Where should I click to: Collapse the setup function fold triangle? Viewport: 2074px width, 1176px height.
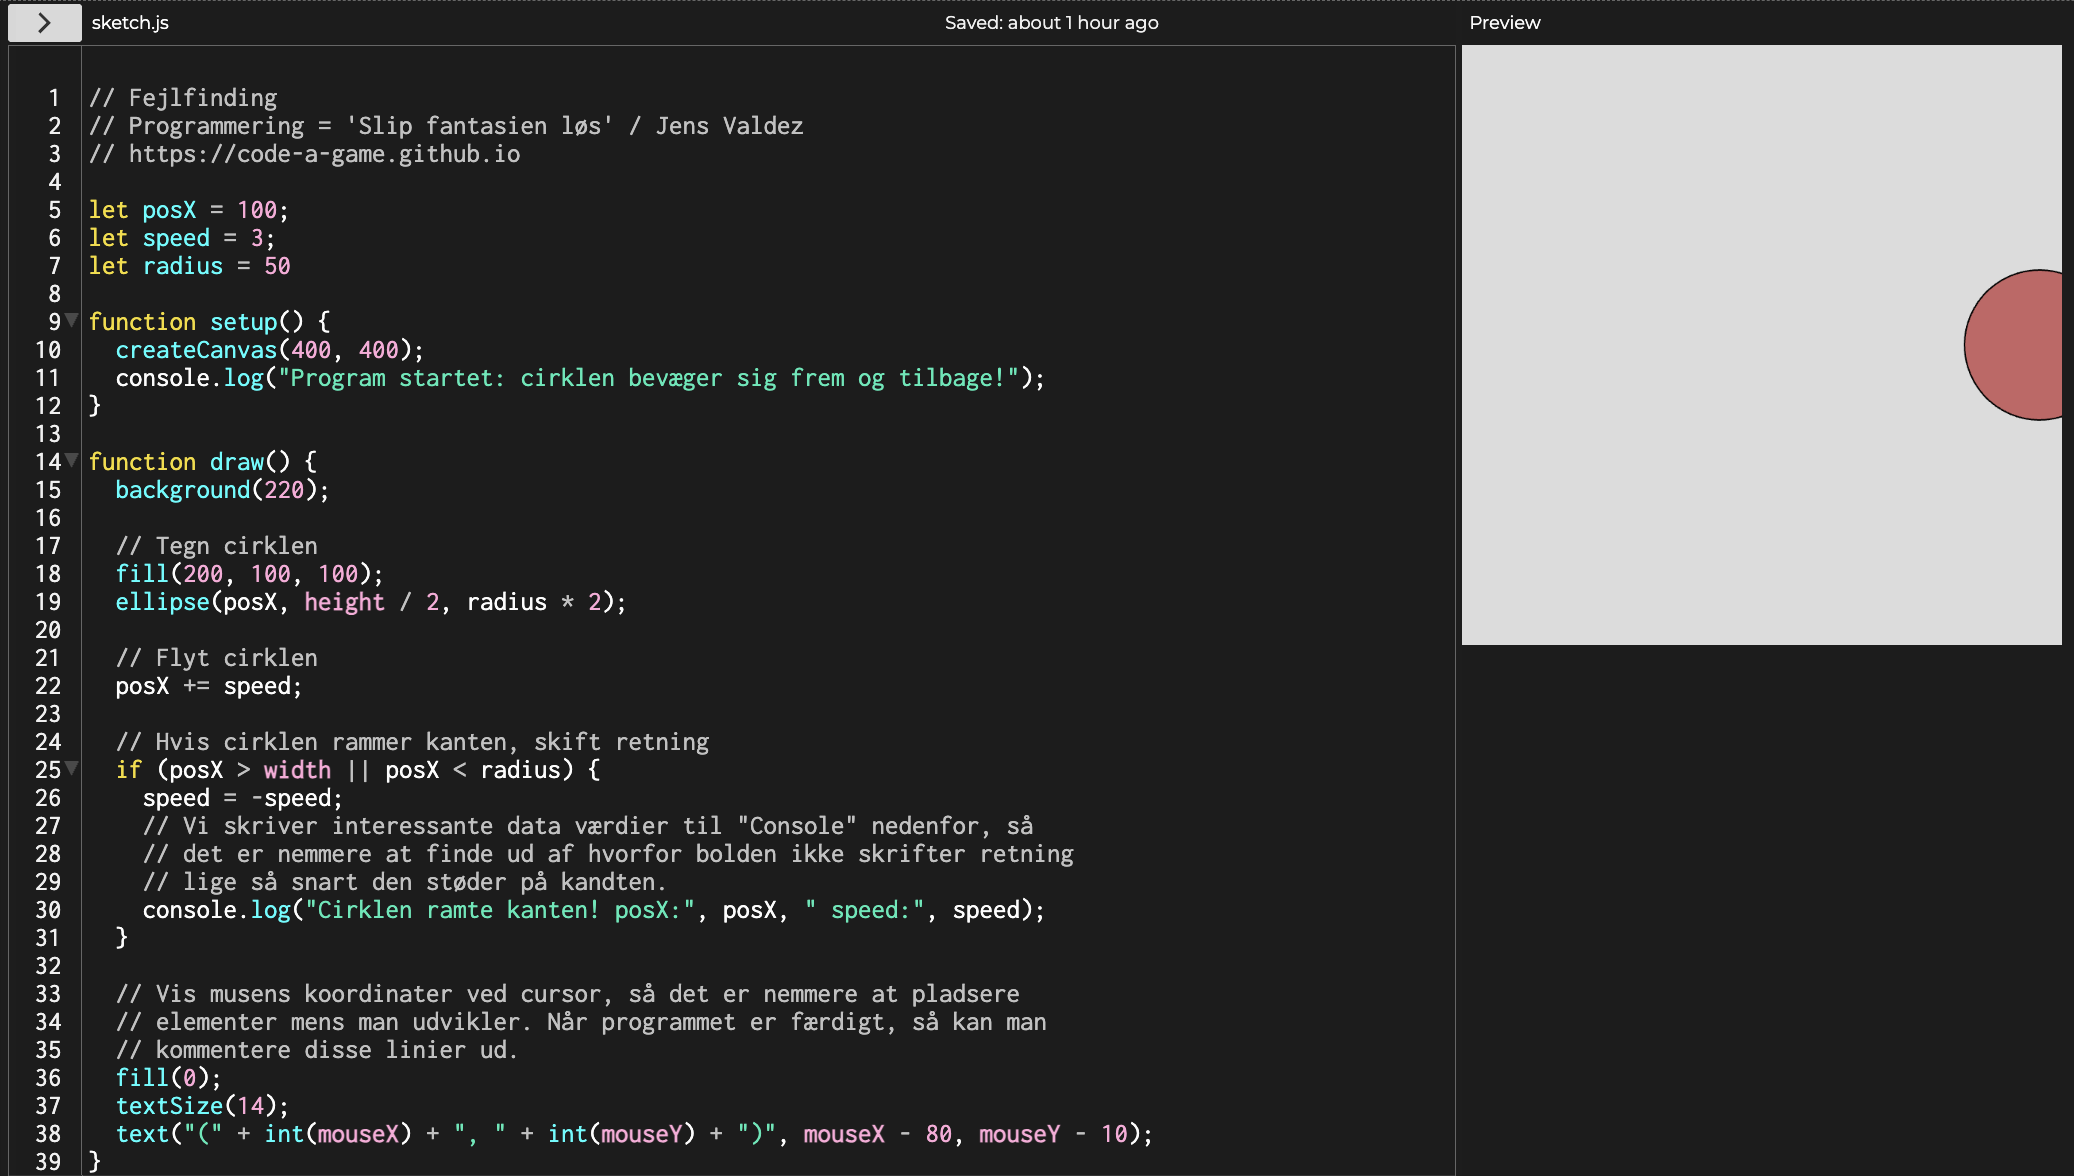pyautogui.click(x=71, y=320)
